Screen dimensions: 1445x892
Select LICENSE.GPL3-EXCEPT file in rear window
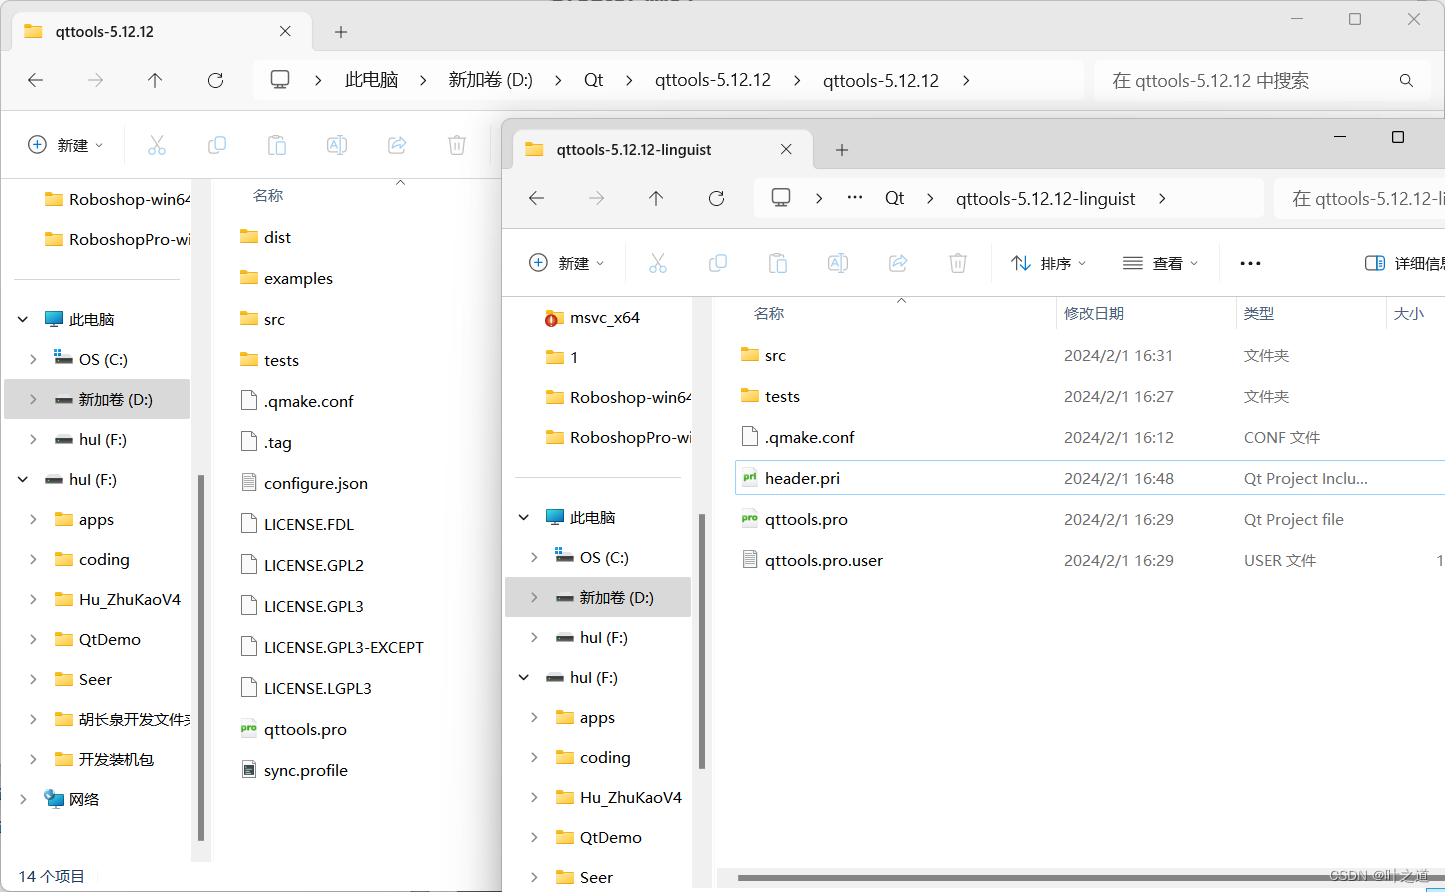[344, 647]
